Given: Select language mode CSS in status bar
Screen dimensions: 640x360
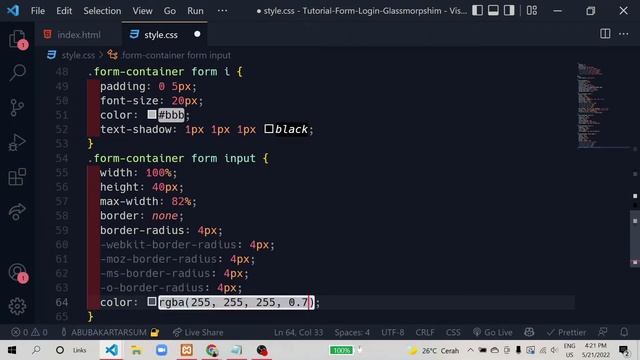Looking at the screenshot, I should click(453, 332).
